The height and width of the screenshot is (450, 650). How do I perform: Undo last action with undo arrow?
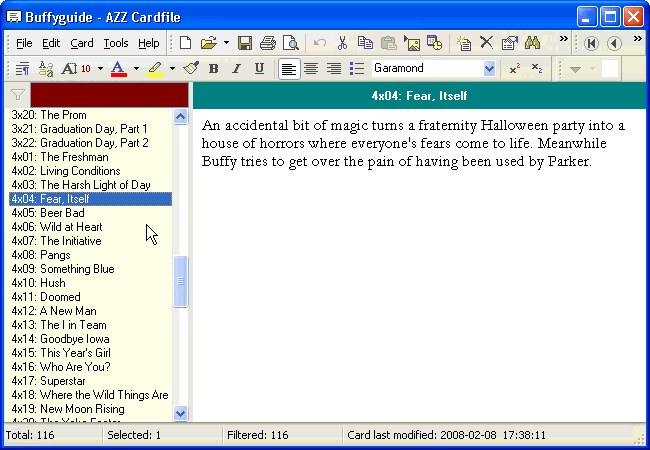tap(319, 43)
